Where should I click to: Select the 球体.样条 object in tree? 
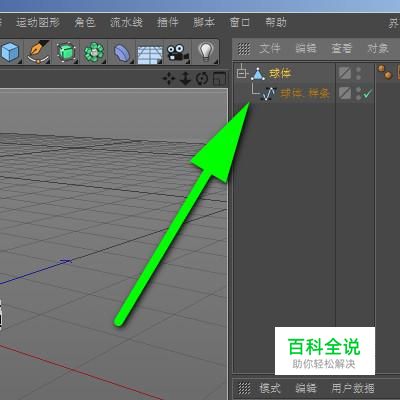point(305,93)
